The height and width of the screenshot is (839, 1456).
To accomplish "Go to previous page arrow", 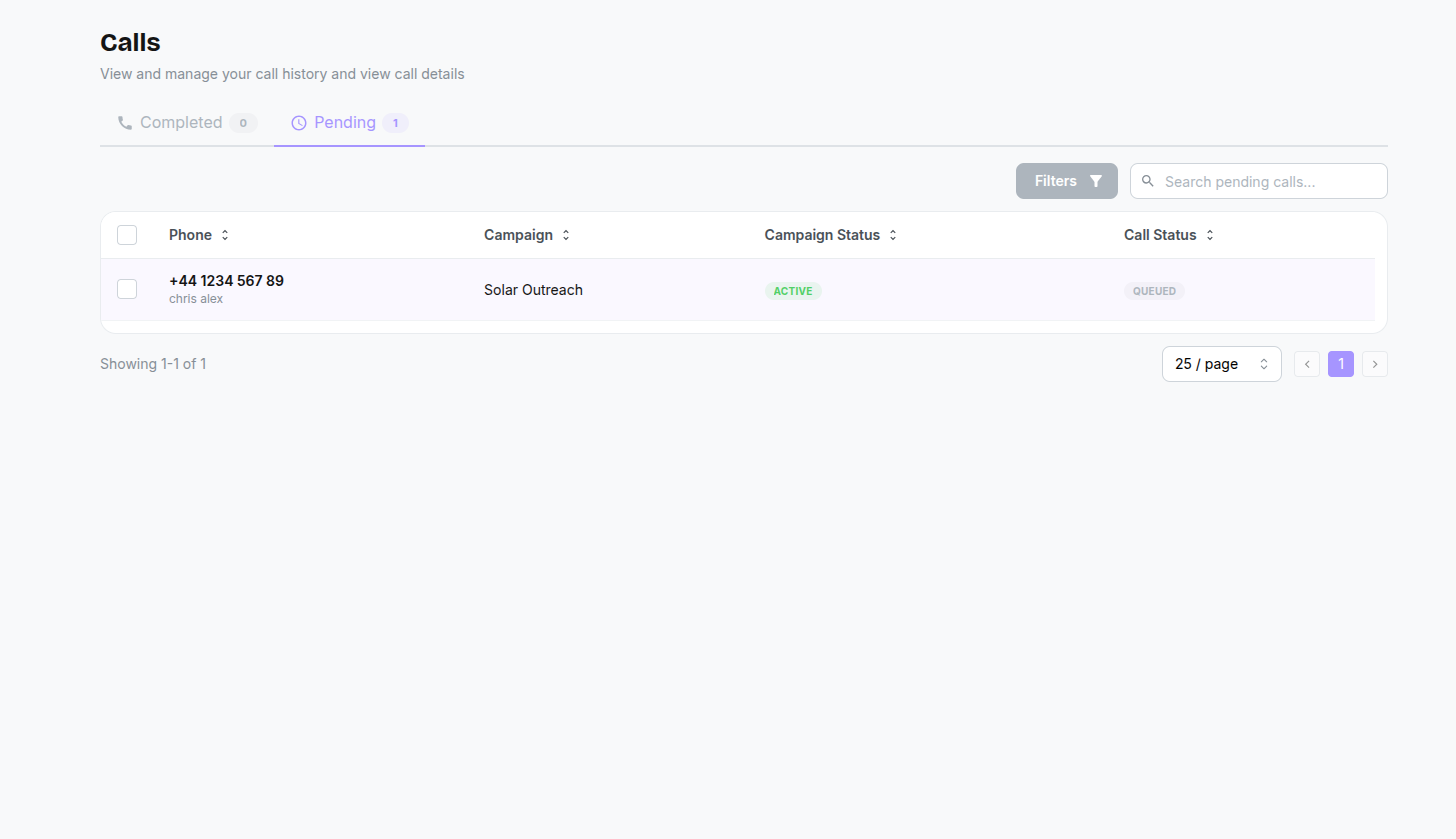I will (x=1307, y=364).
